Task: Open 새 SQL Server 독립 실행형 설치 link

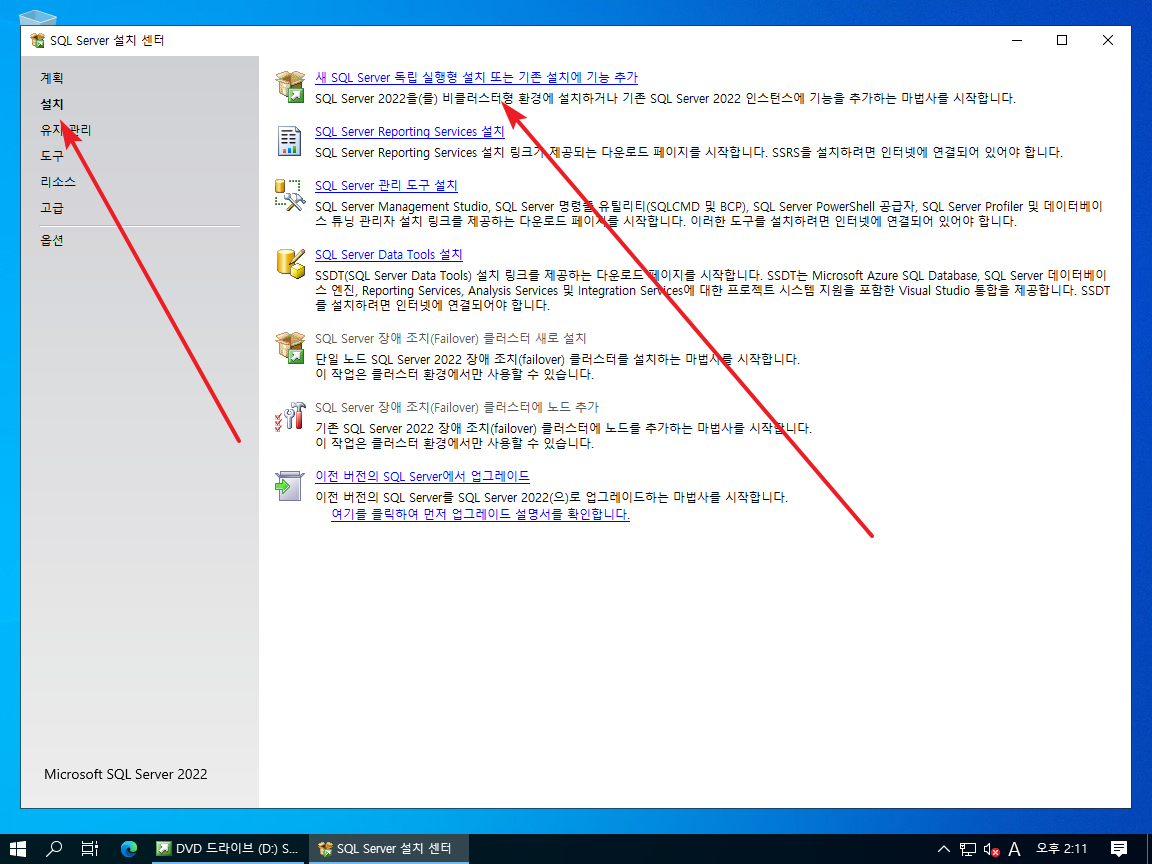Action: pos(476,77)
